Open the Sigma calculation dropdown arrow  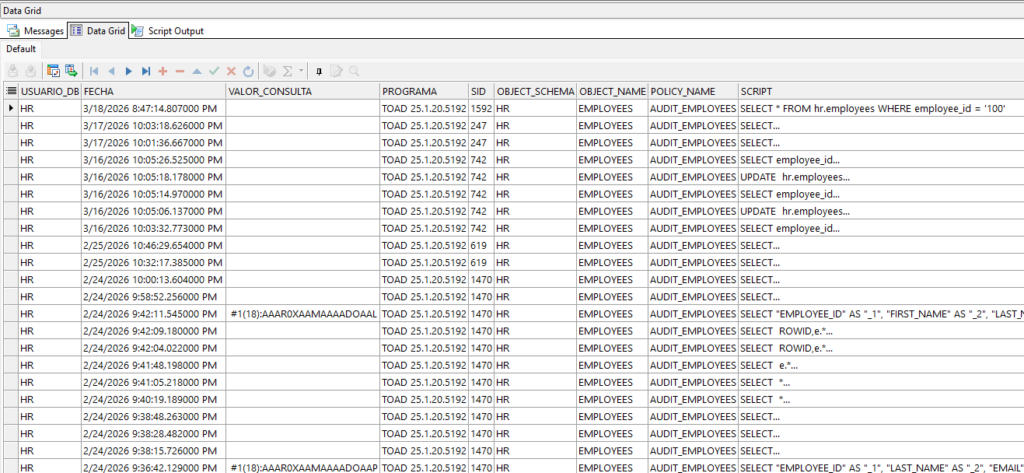[x=301, y=71]
